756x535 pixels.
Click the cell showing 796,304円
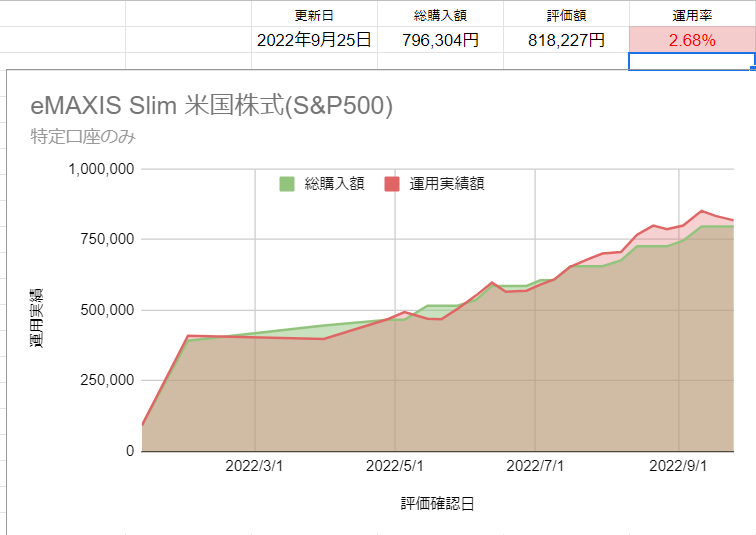point(440,40)
